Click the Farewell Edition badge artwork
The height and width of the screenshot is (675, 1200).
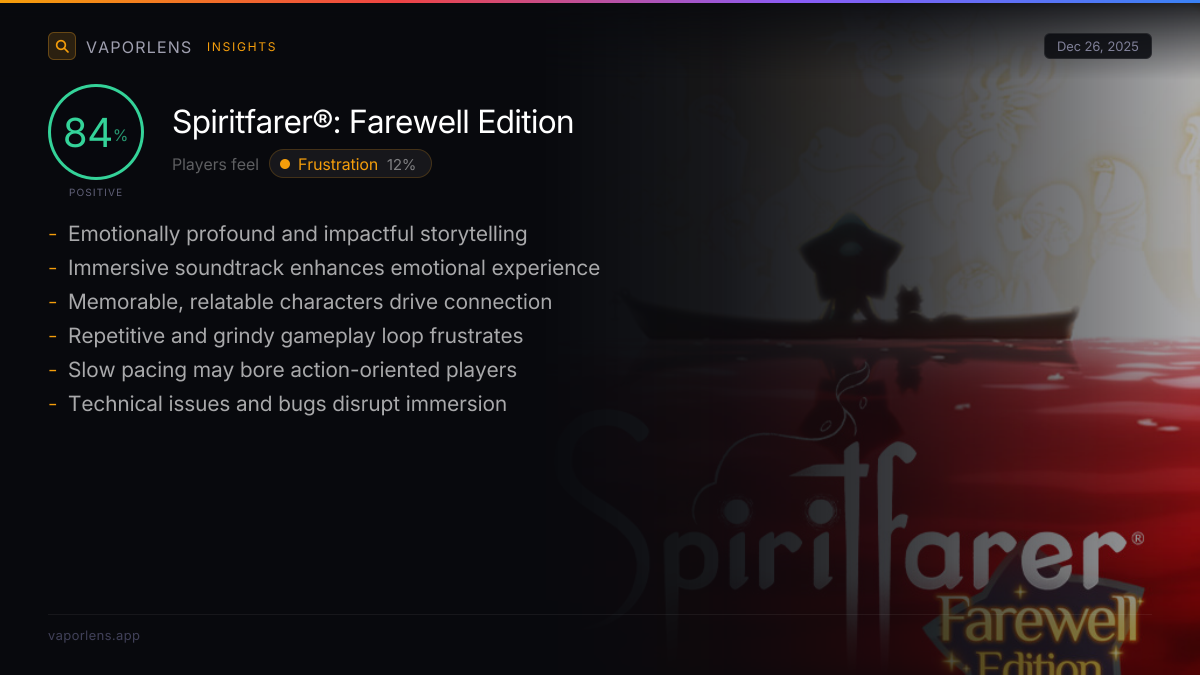tap(1034, 628)
